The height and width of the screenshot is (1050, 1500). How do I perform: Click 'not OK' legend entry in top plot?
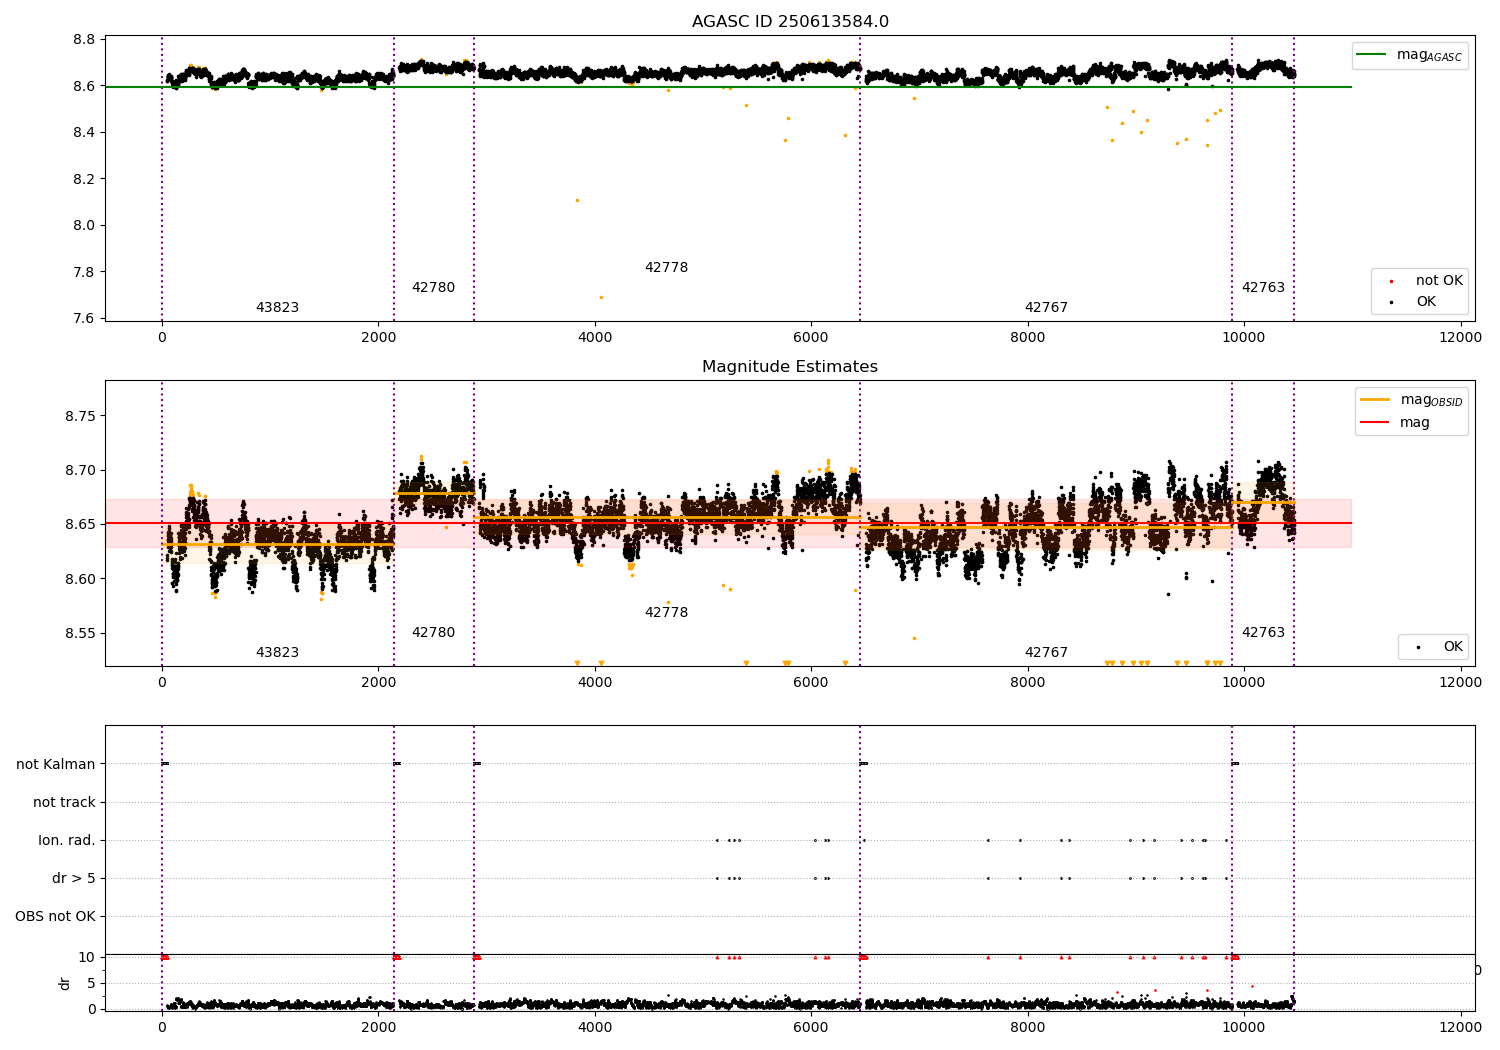click(1423, 281)
